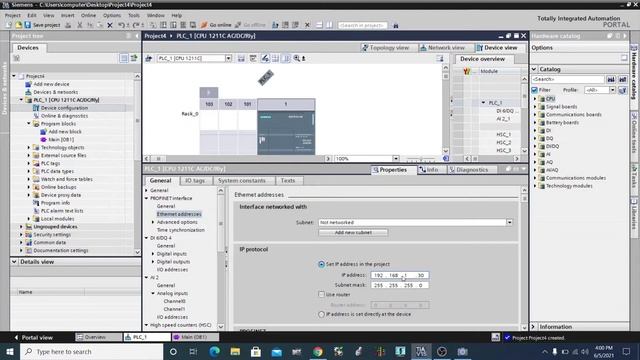Click the Delete X icon next to paste
Image resolution: width=640 pixels, height=360 pixels.
109,25
